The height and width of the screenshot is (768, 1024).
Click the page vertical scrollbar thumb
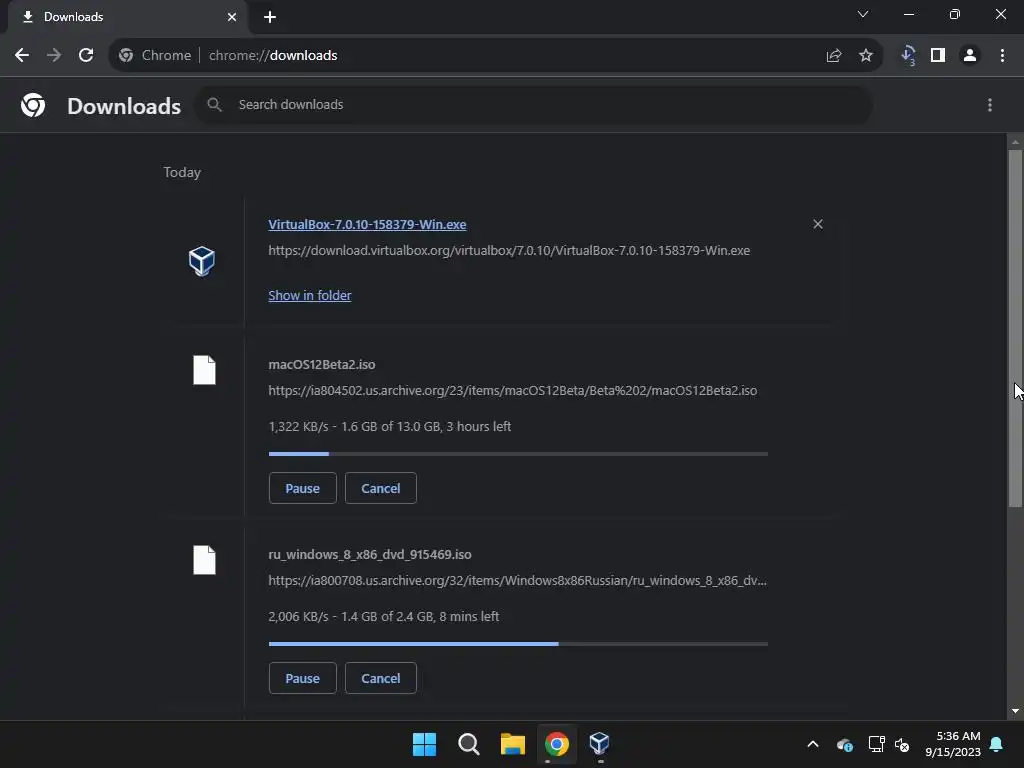click(x=1015, y=328)
